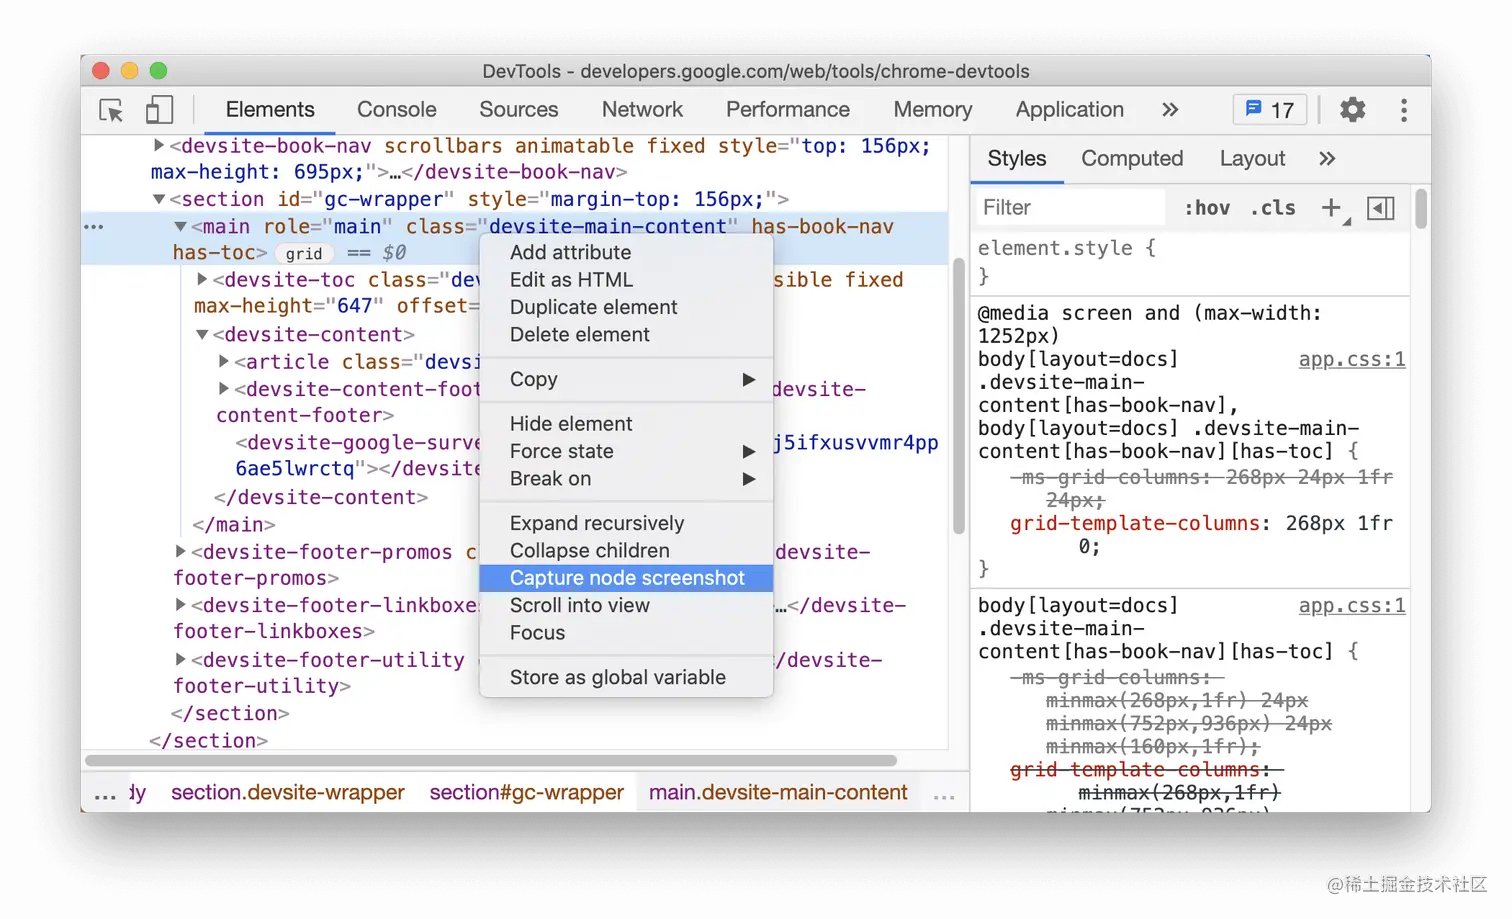Choose Collapse children menu item
The height and width of the screenshot is (919, 1512).
[627, 550]
